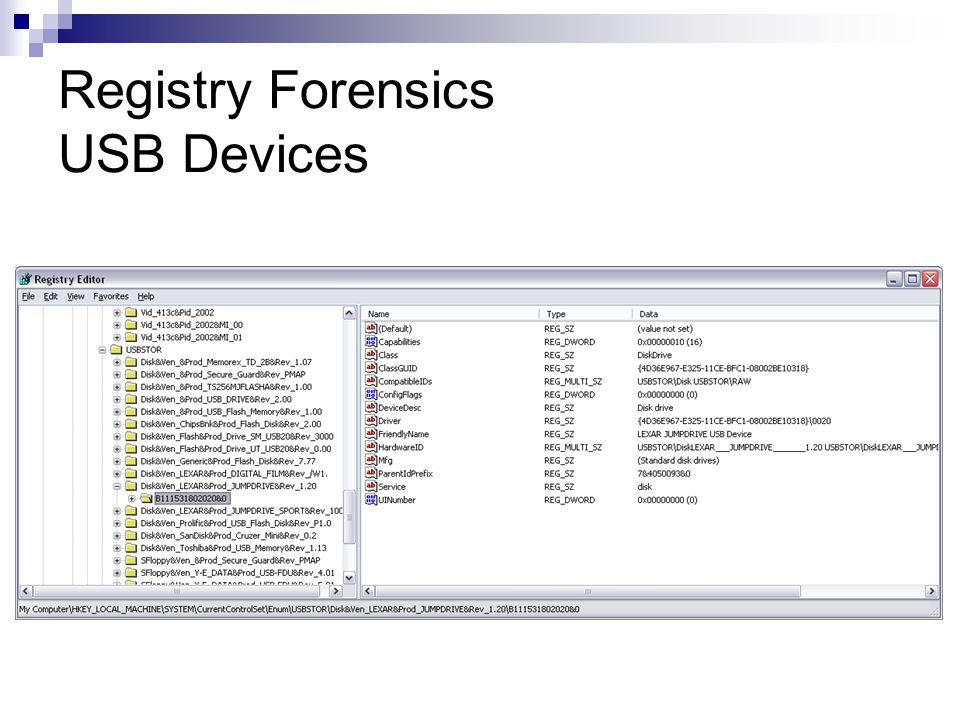
Task: Select the Driver value name
Action: click(x=389, y=421)
